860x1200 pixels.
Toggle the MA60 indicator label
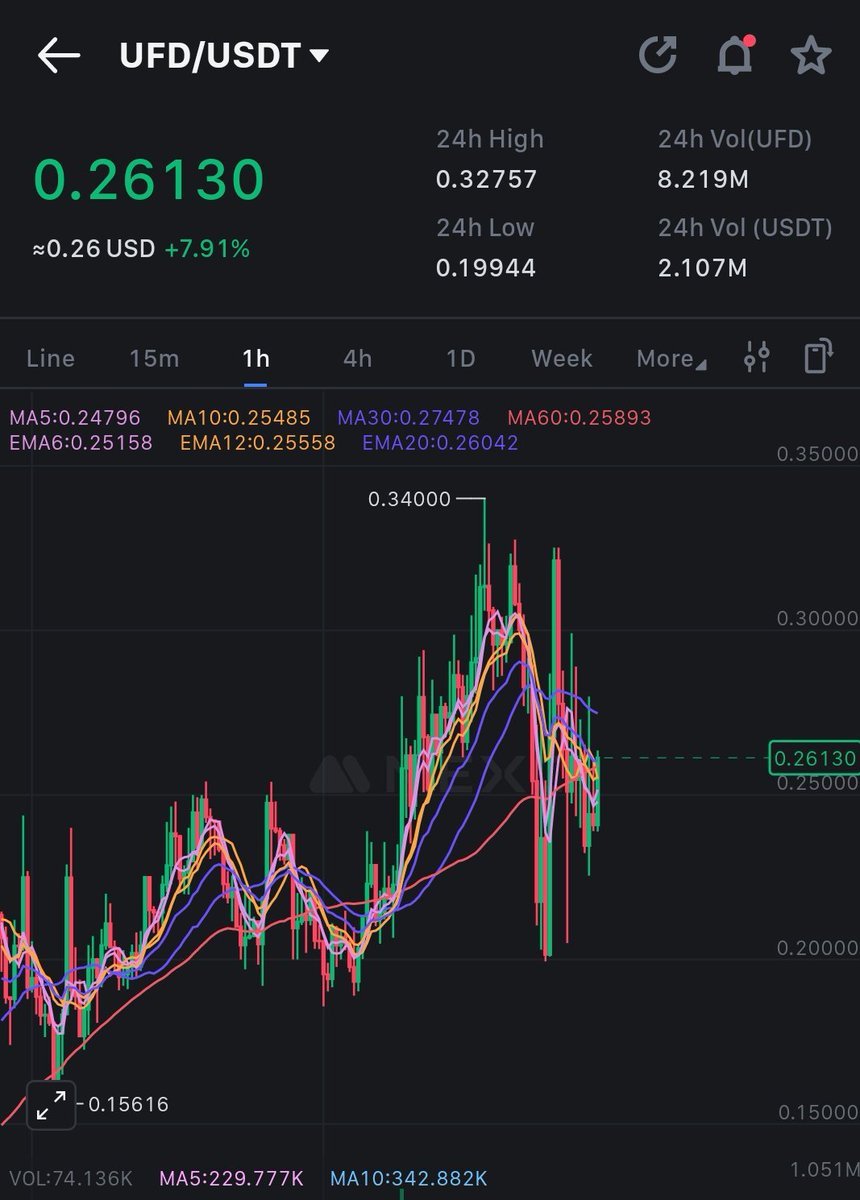pyautogui.click(x=579, y=417)
